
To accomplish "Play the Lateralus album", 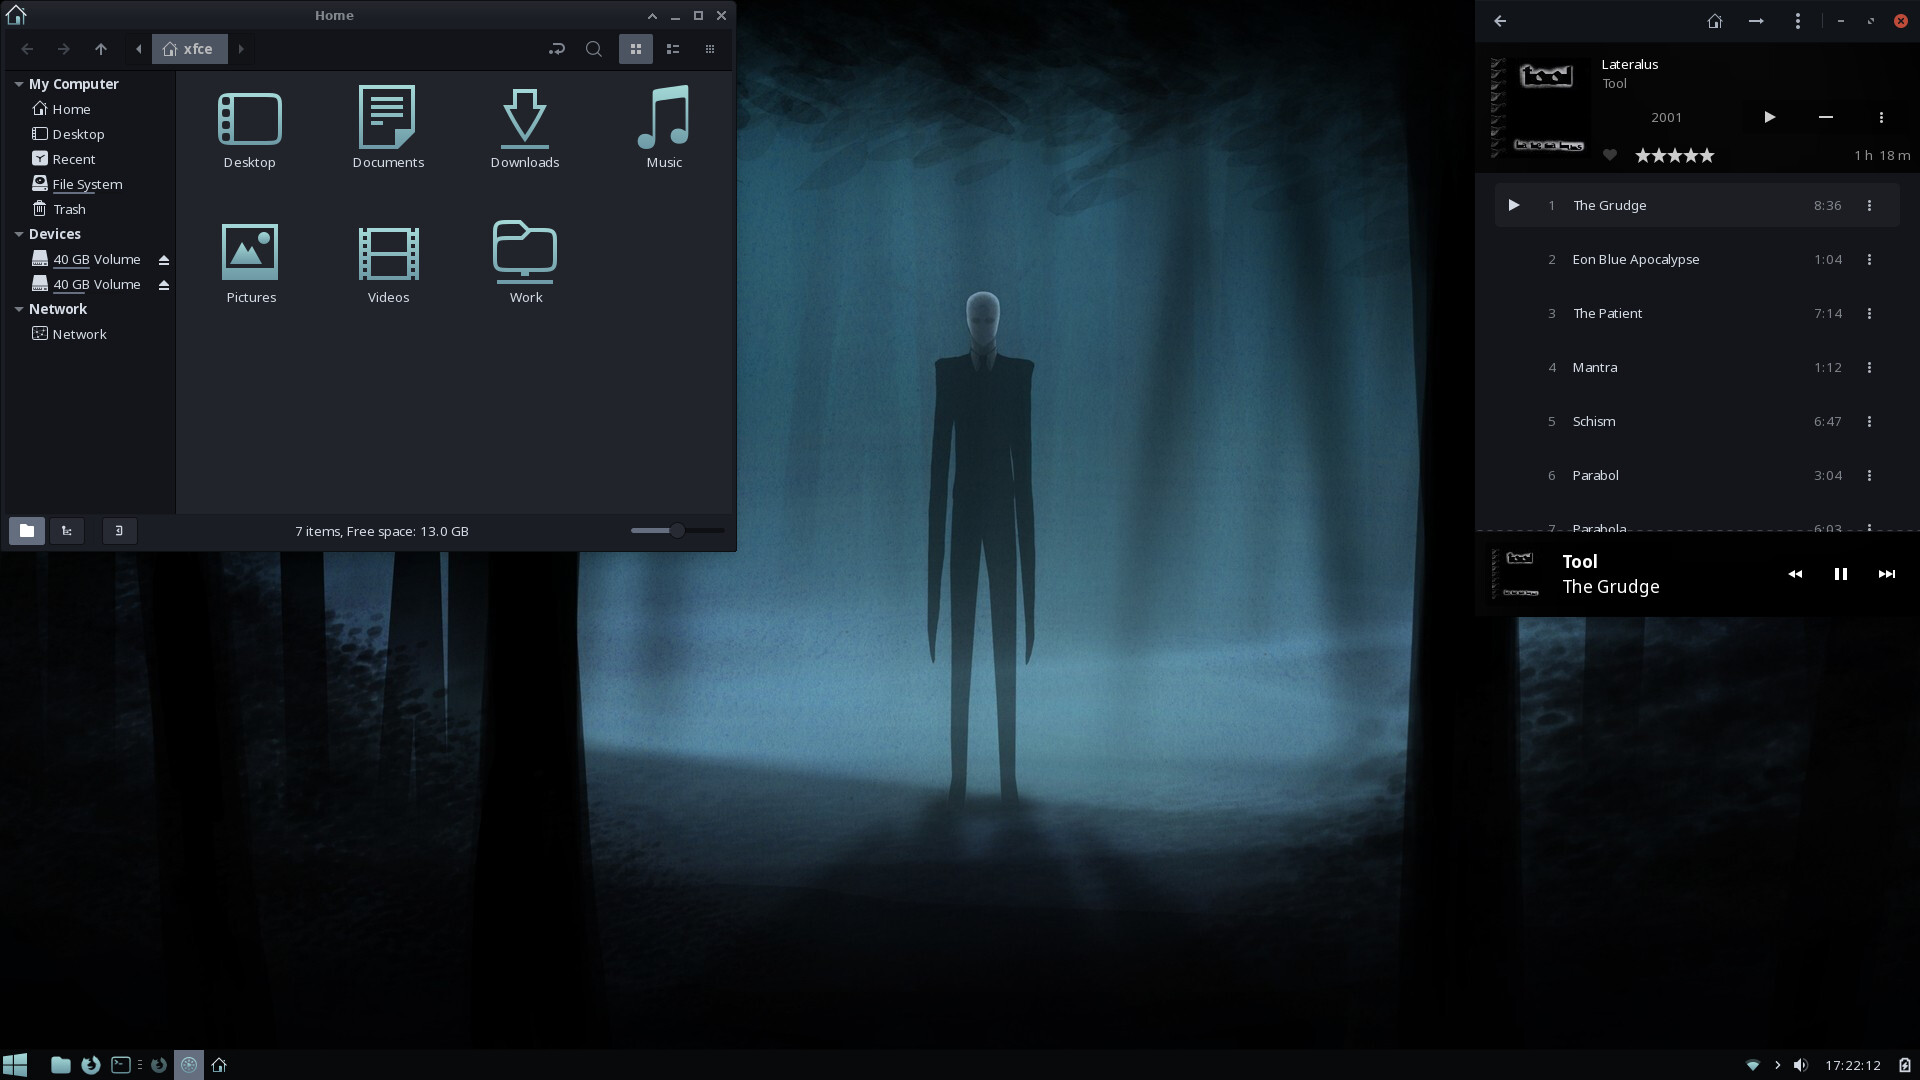I will pos(1770,117).
